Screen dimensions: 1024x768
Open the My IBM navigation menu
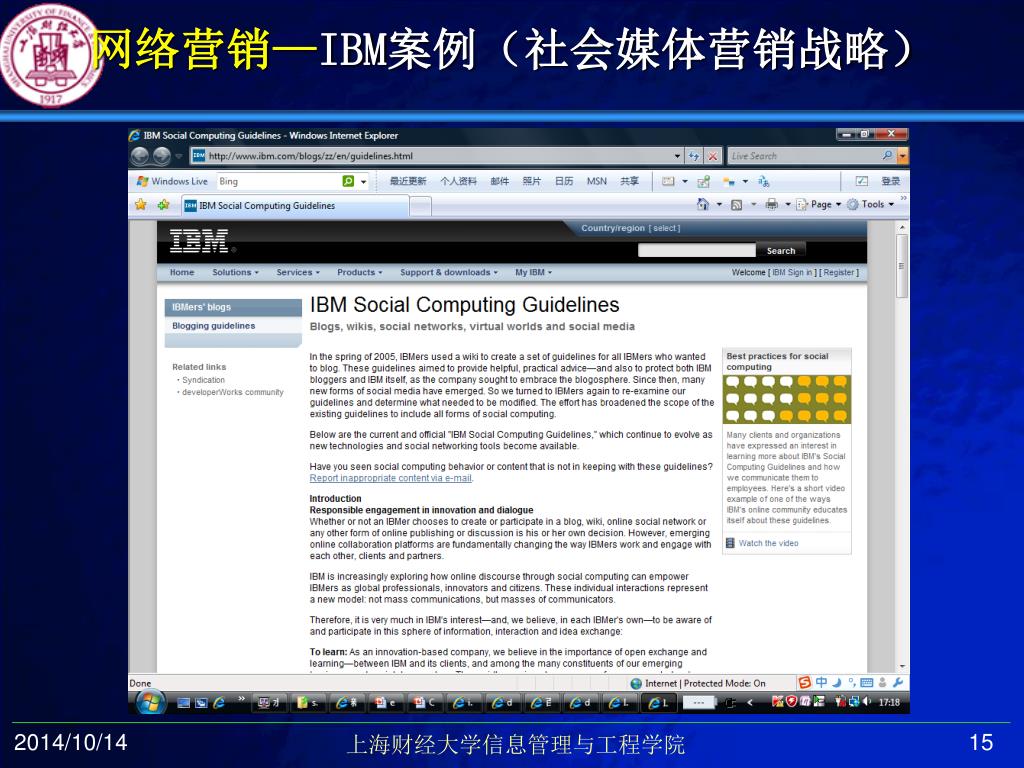[533, 272]
